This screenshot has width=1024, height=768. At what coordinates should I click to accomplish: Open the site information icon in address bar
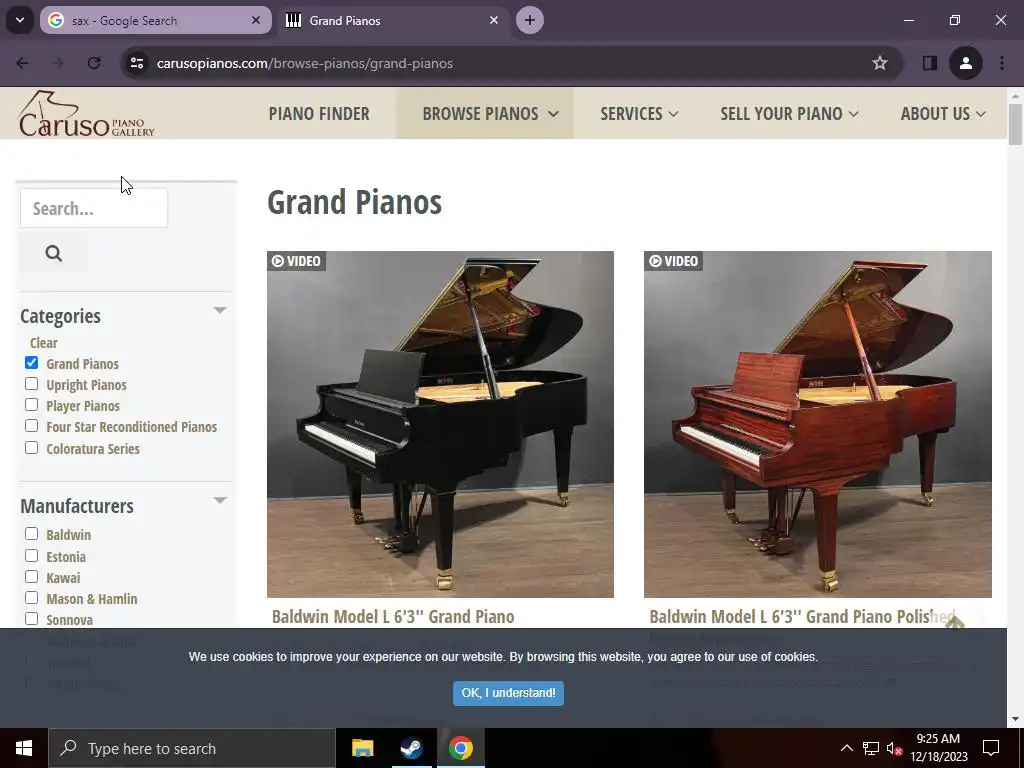(x=137, y=63)
